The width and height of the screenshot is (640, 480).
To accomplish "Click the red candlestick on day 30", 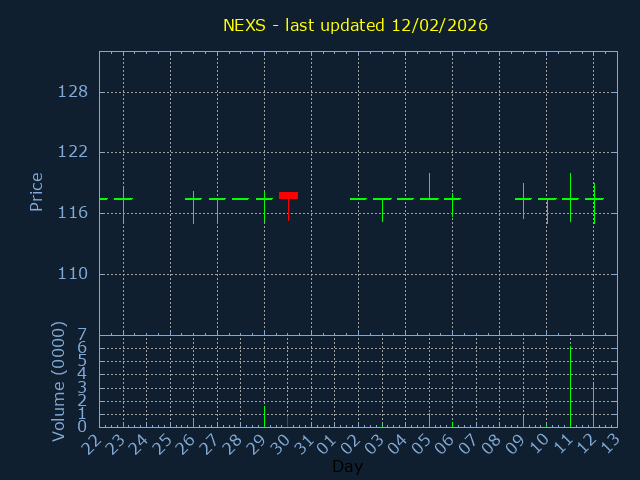I will point(288,196).
